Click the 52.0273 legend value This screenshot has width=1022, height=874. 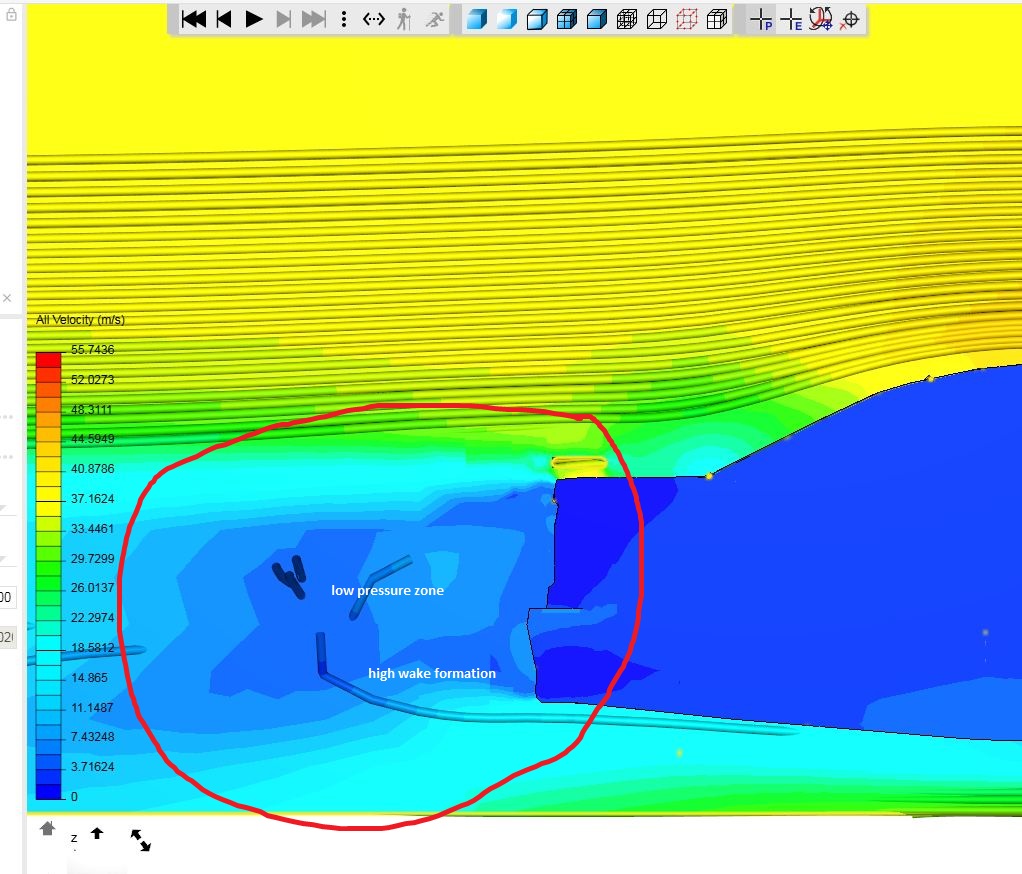point(93,380)
